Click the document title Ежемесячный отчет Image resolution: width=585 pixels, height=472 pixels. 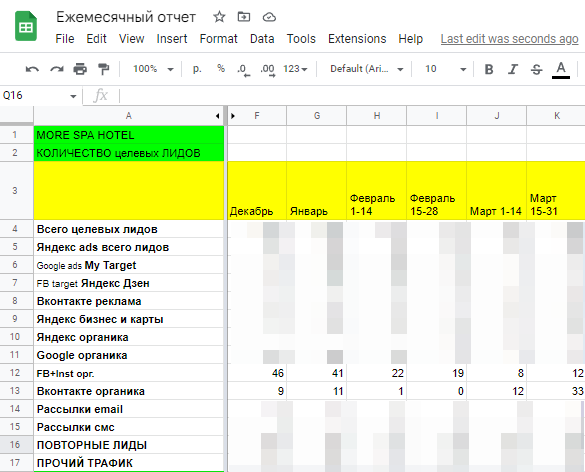coord(126,17)
